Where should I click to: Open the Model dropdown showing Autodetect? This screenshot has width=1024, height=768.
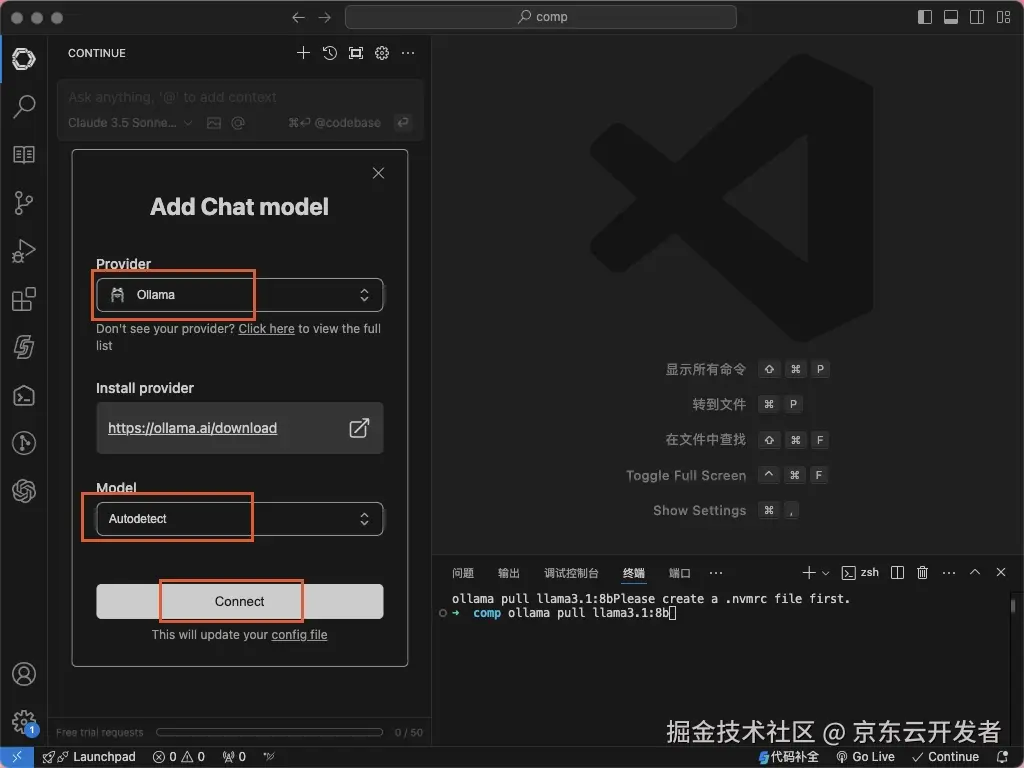(x=240, y=519)
